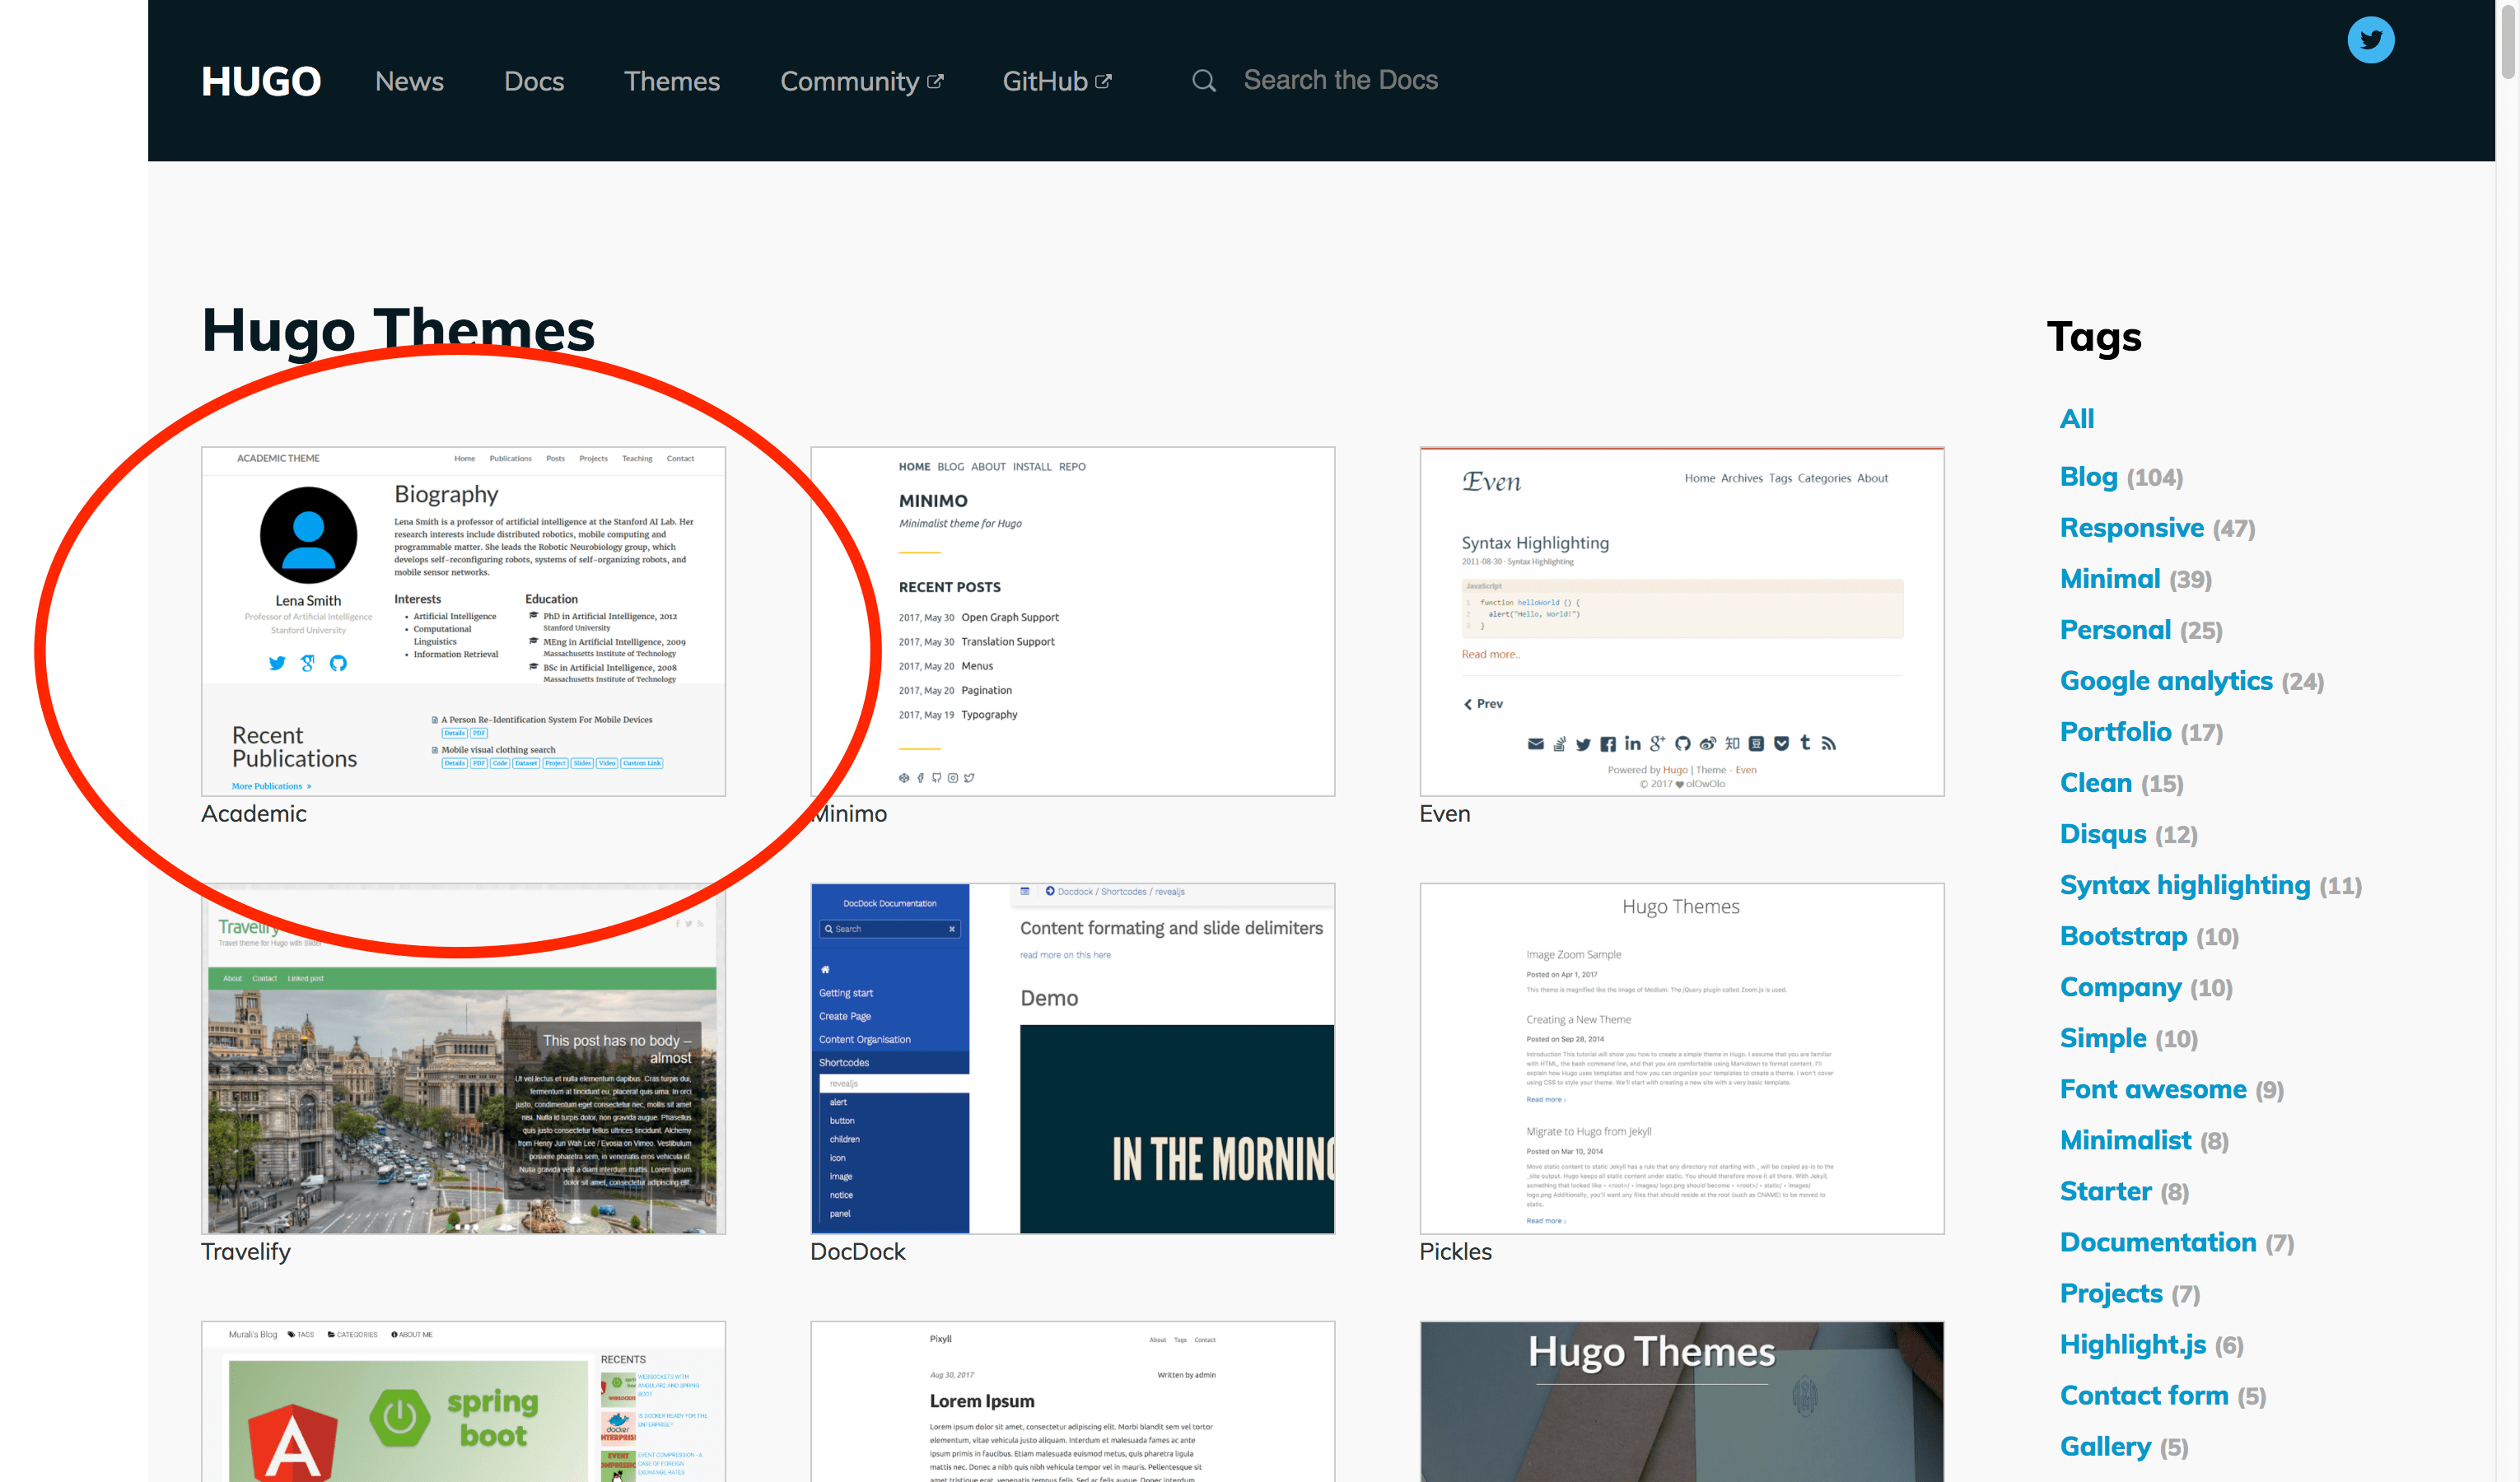Show themes tagged Syntax highlighting
The image size is (2520, 1482).
point(2184,885)
